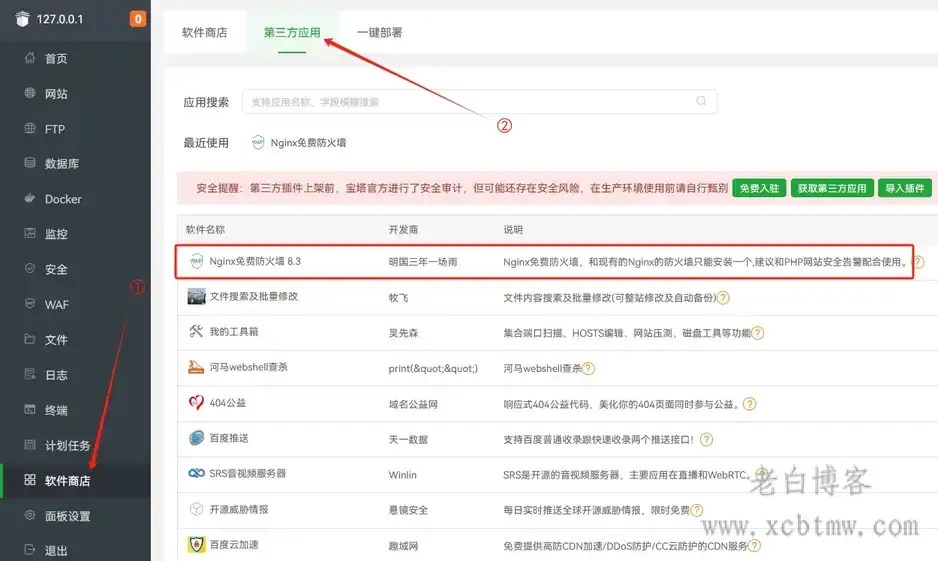This screenshot has height=561, width=938.
Task: Click developer name 明国三年一场雨
Action: pyautogui.click(x=423, y=262)
